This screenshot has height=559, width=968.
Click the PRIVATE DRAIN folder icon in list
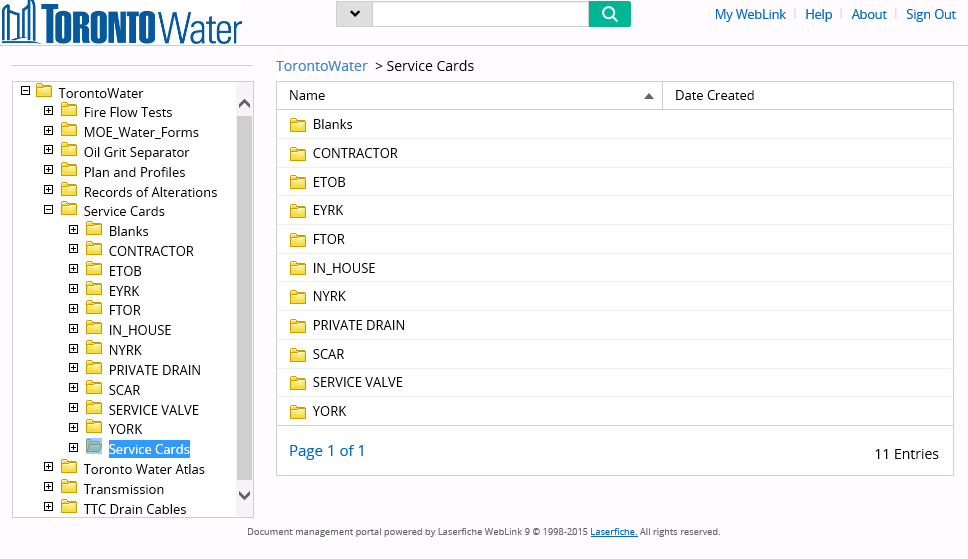coord(298,326)
